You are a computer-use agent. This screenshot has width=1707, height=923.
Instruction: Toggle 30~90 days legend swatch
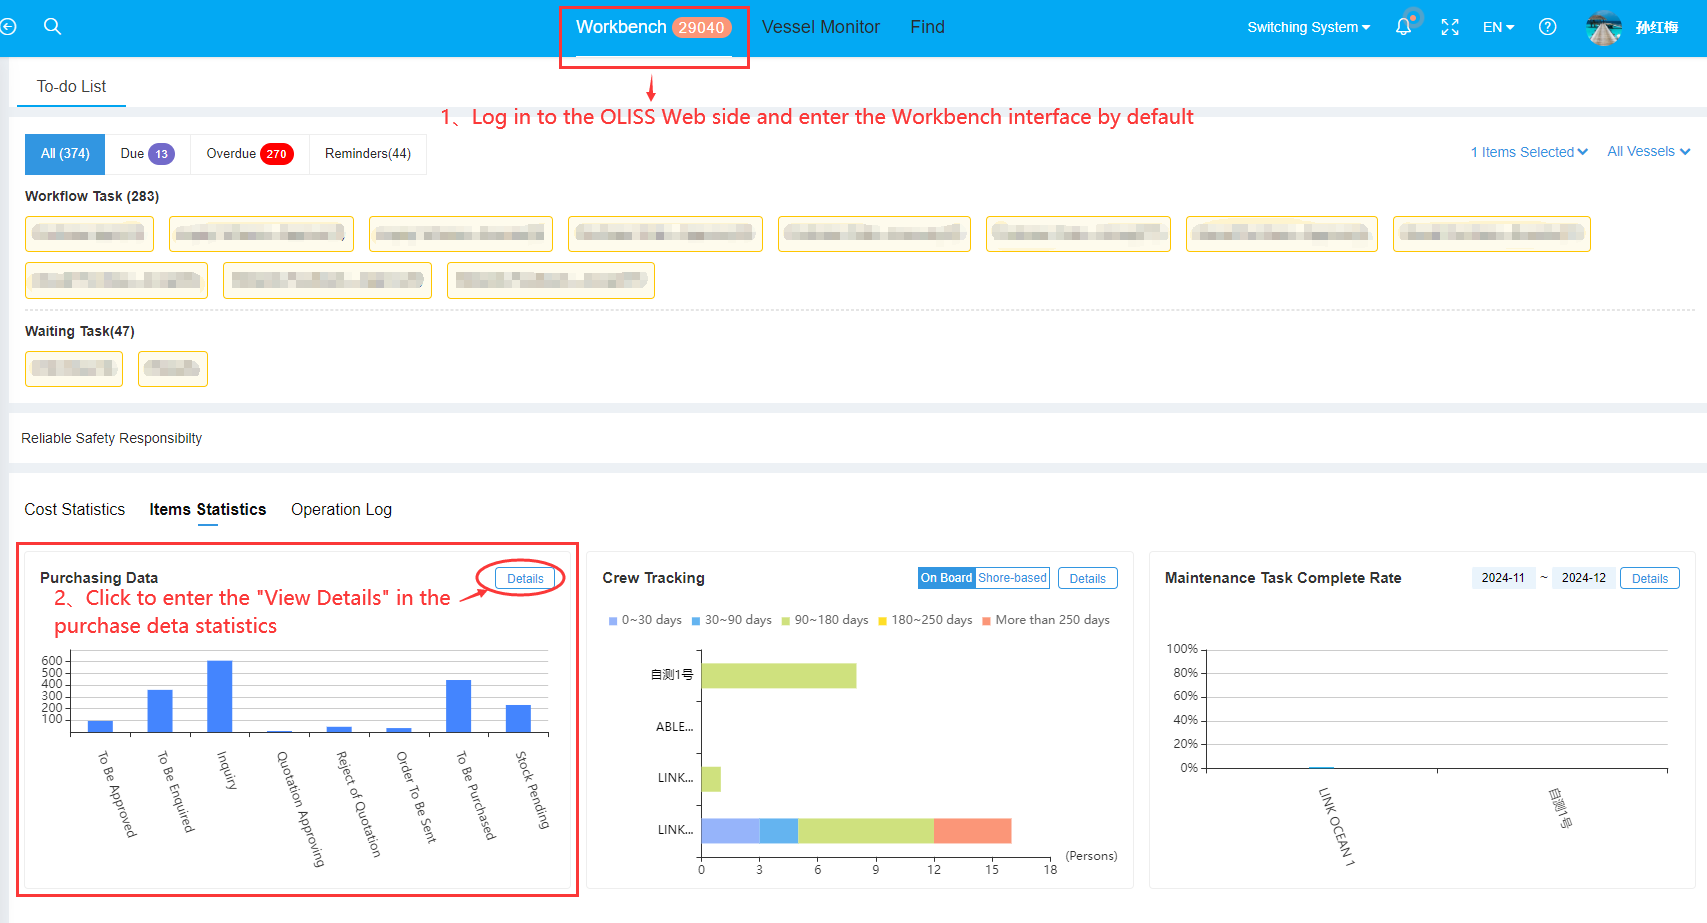pos(696,621)
